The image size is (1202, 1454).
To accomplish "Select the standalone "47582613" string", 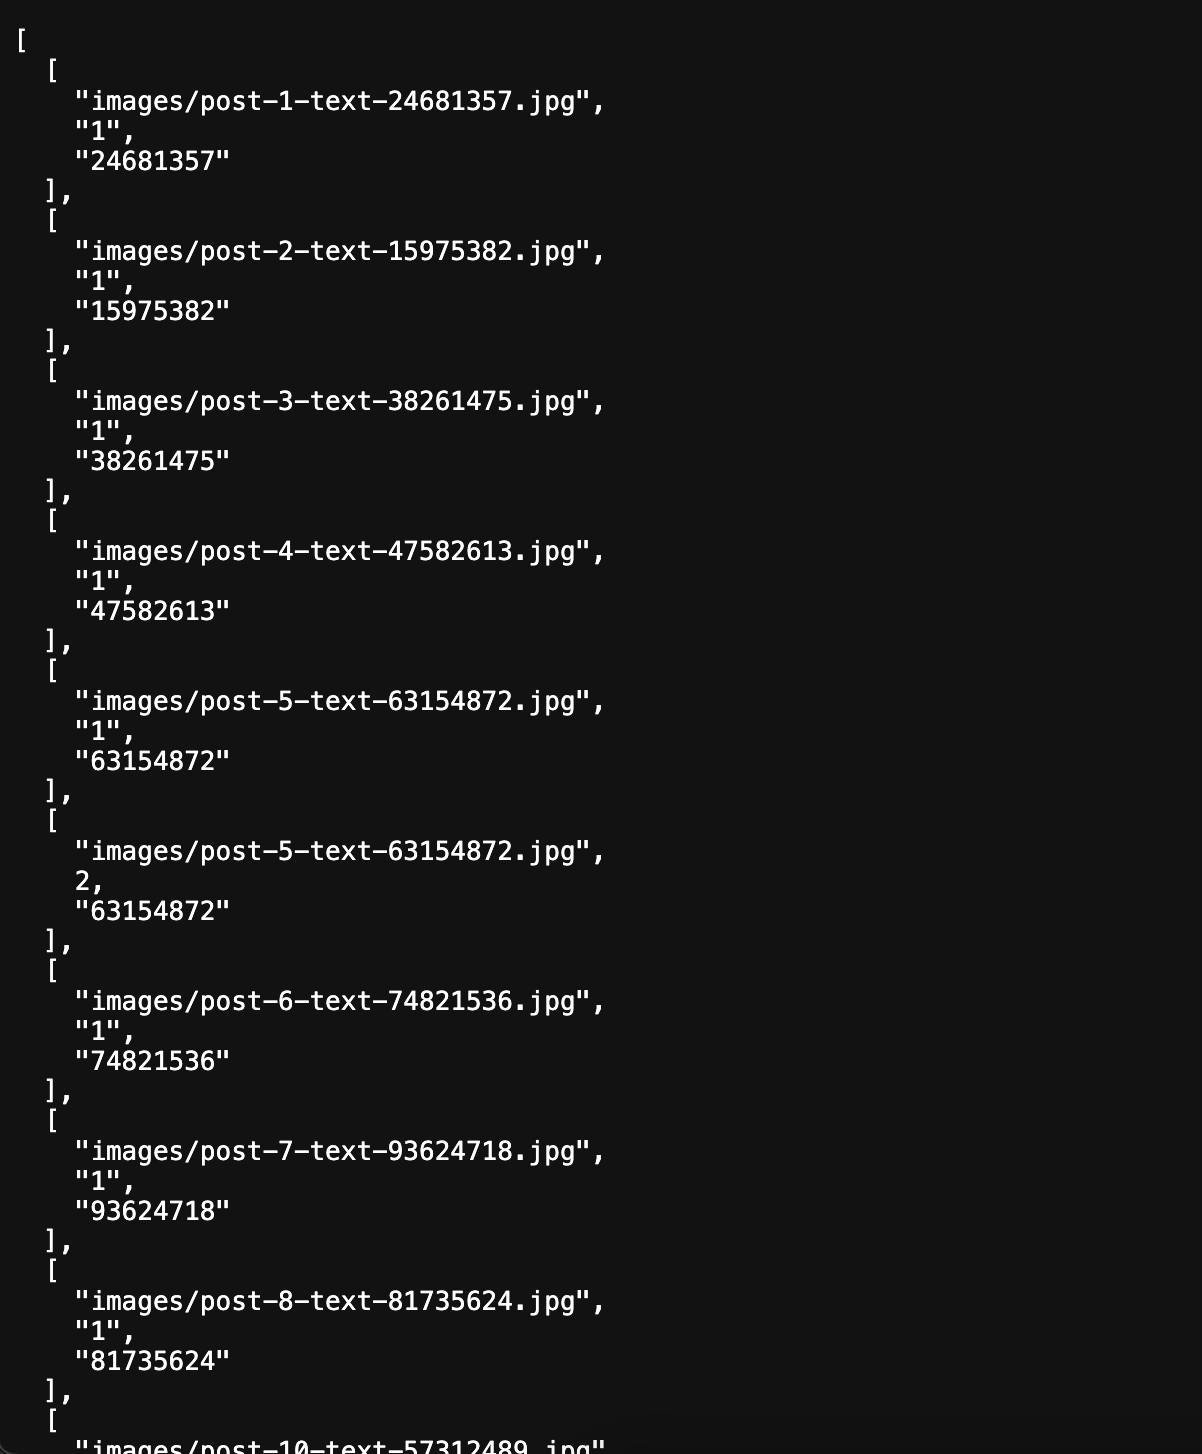I will (152, 611).
